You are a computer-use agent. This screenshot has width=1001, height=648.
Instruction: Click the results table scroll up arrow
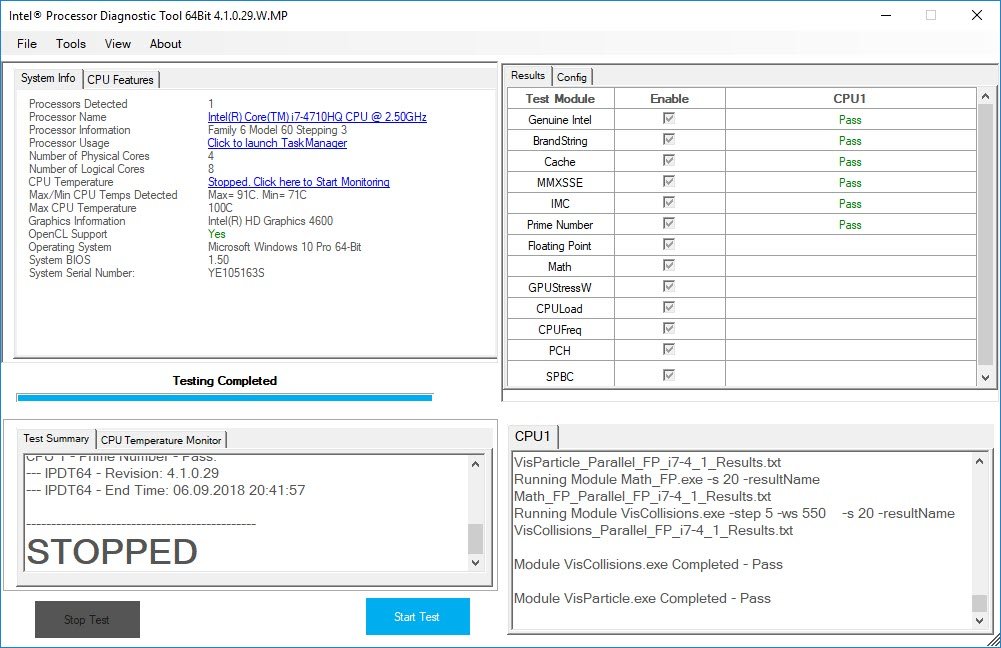coord(986,96)
